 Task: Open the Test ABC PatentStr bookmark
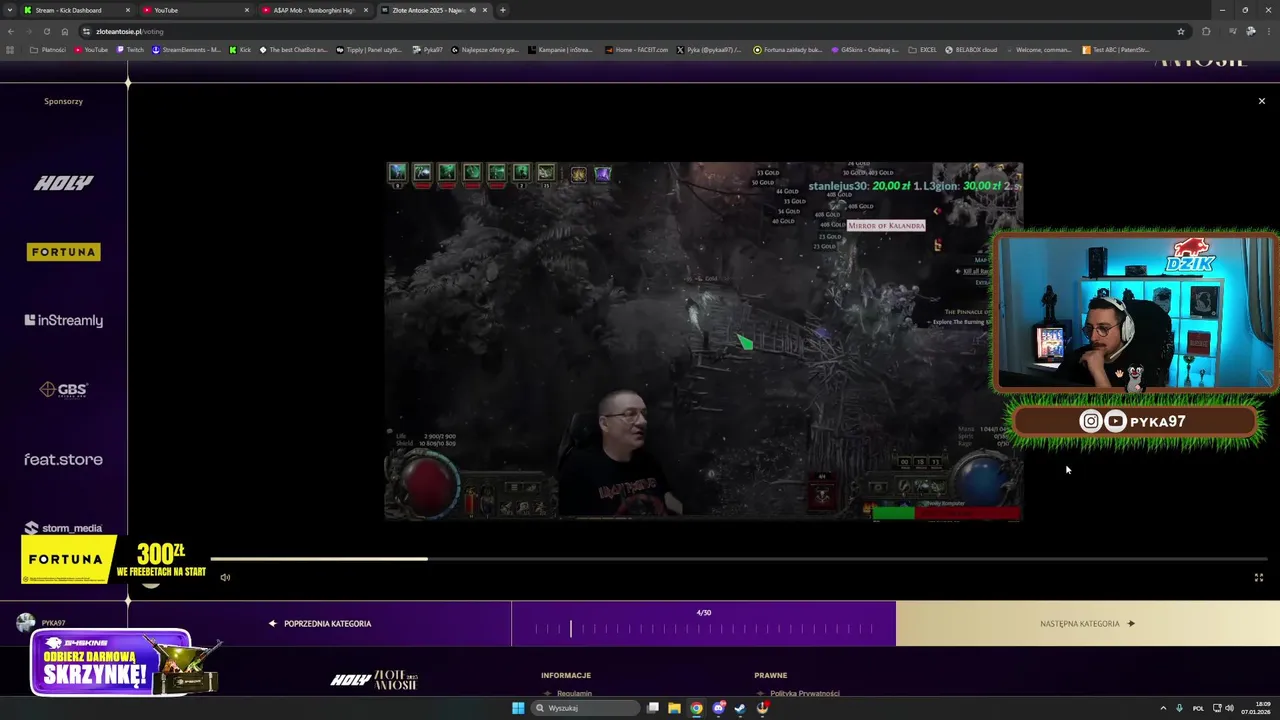pyautogui.click(x=1116, y=49)
